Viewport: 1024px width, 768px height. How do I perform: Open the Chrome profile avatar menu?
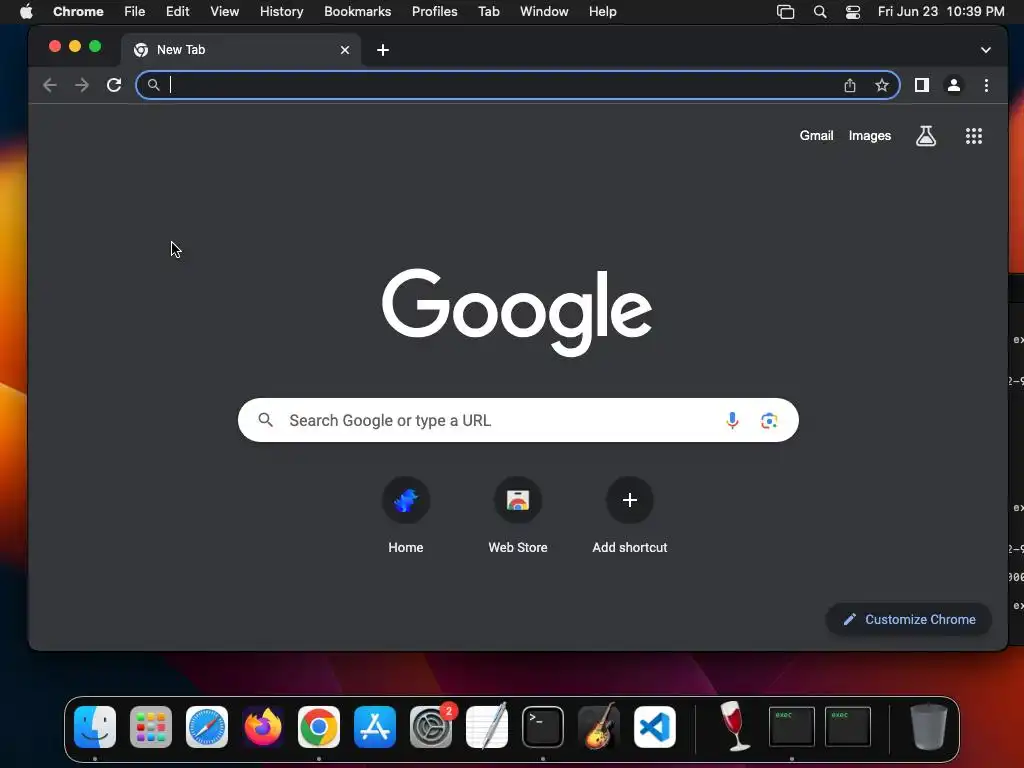[953, 85]
